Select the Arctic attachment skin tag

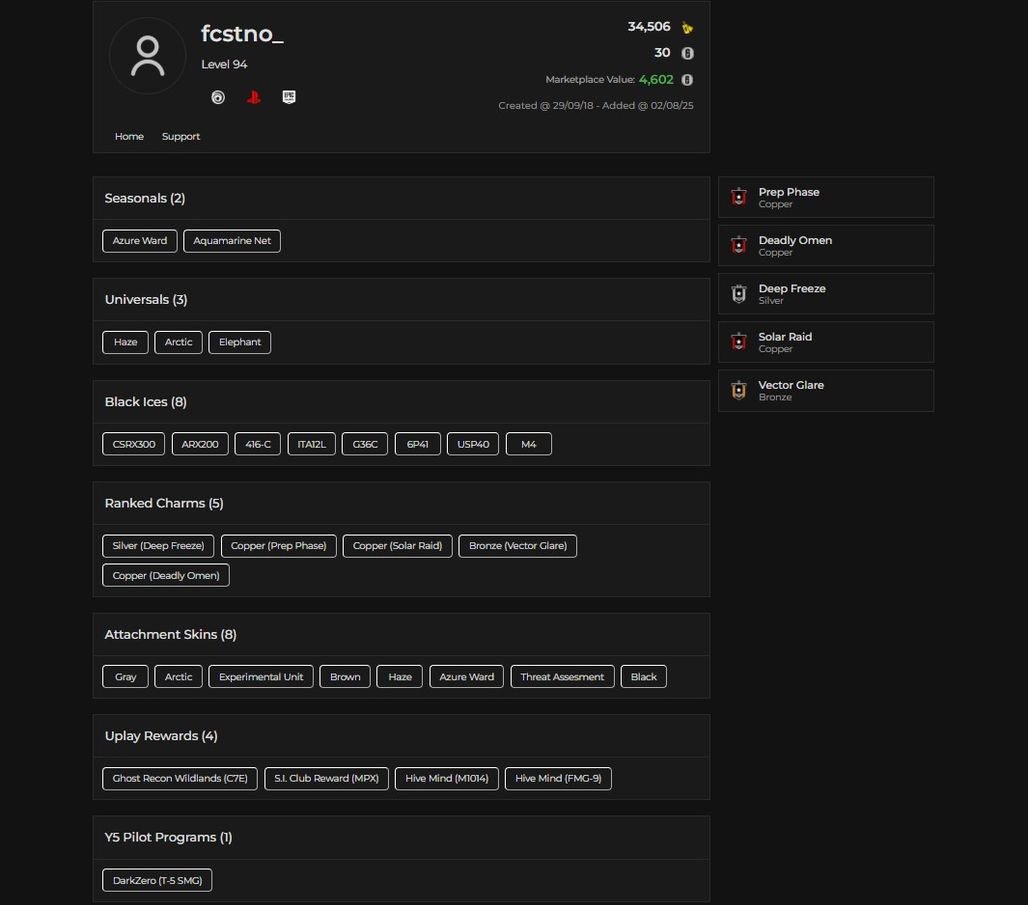(178, 677)
